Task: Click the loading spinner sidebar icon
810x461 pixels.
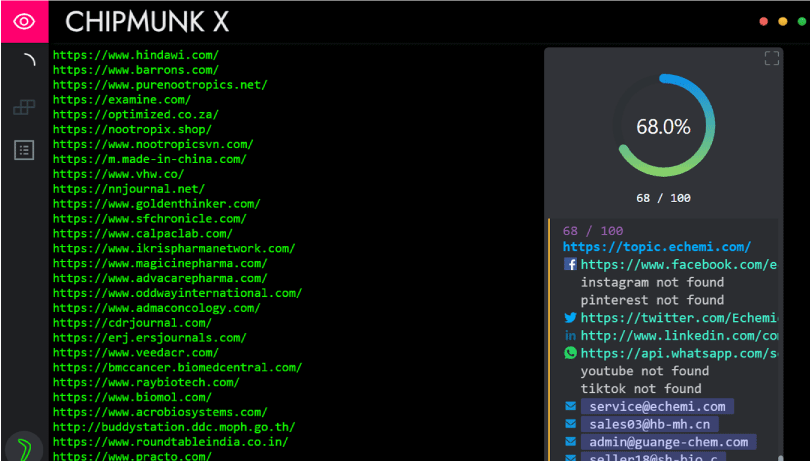Action: tap(29, 60)
